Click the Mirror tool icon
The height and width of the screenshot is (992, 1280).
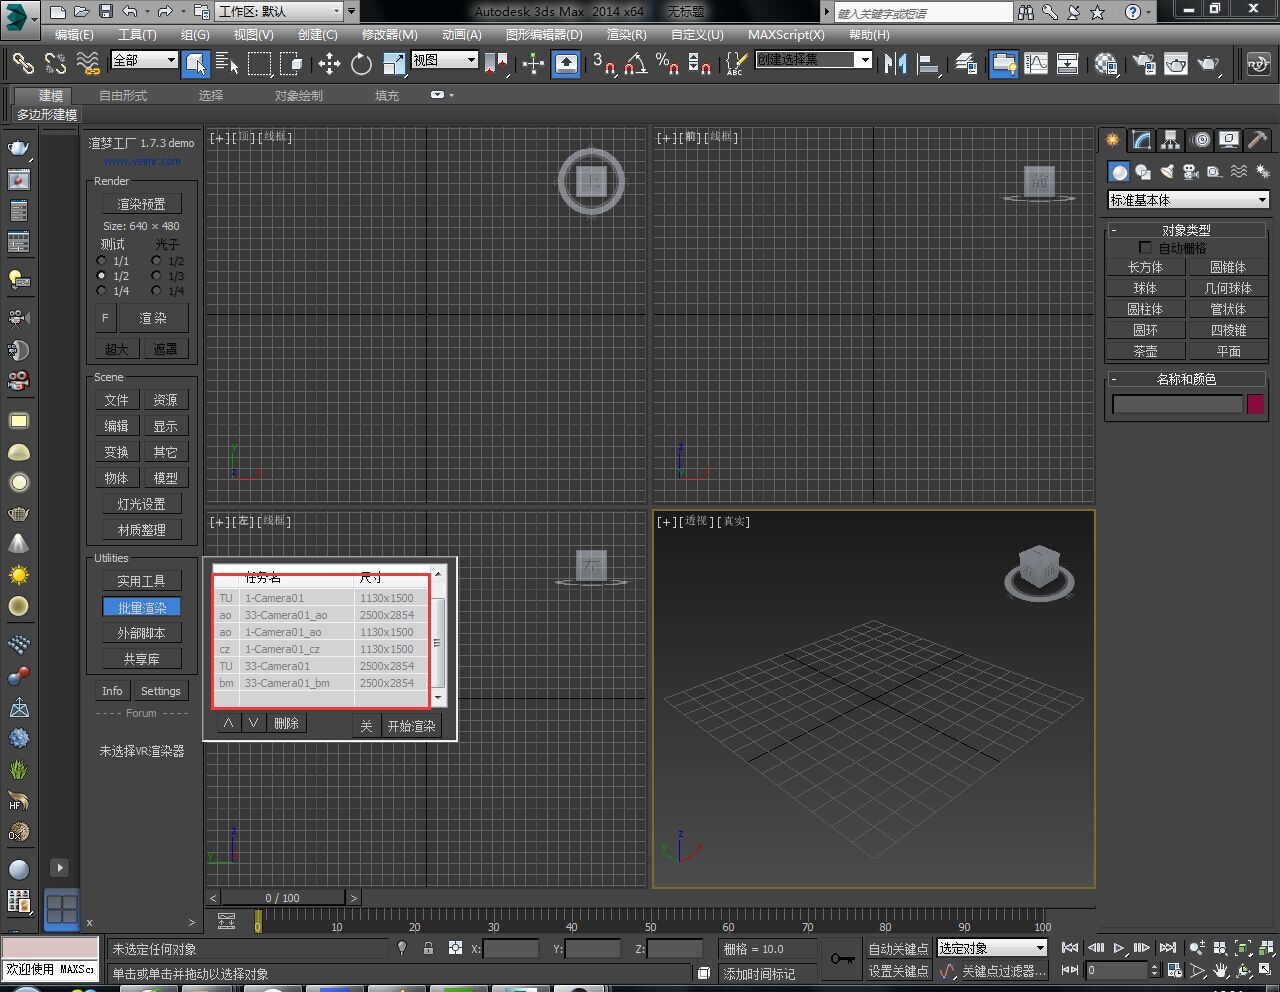(x=895, y=65)
